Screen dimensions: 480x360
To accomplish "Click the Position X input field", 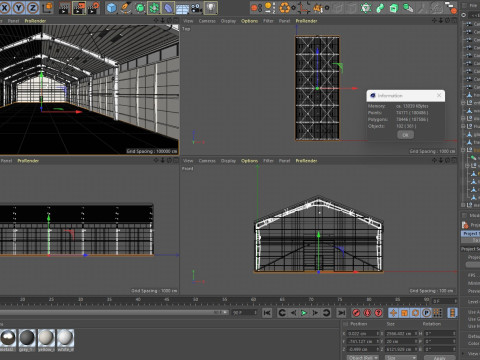I will click(363, 333).
